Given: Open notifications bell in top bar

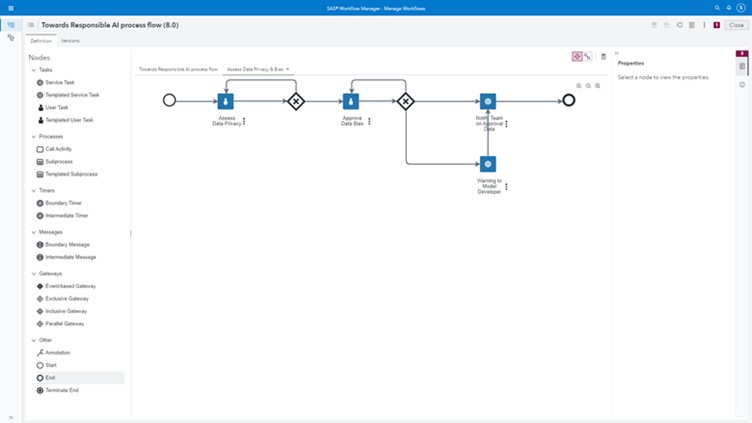Looking at the screenshot, I should point(729,7).
